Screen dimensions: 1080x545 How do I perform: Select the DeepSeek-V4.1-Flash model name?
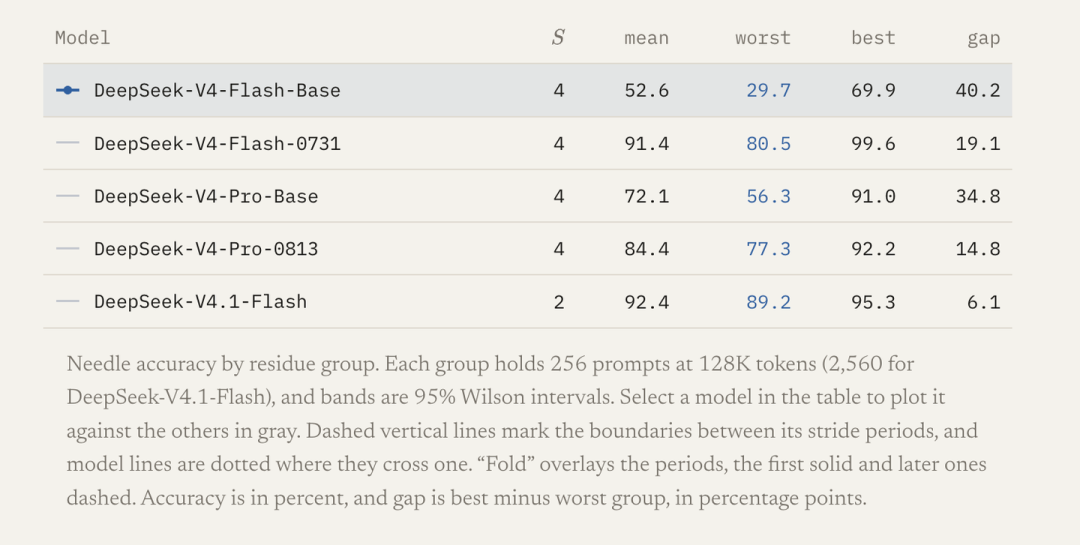(200, 302)
